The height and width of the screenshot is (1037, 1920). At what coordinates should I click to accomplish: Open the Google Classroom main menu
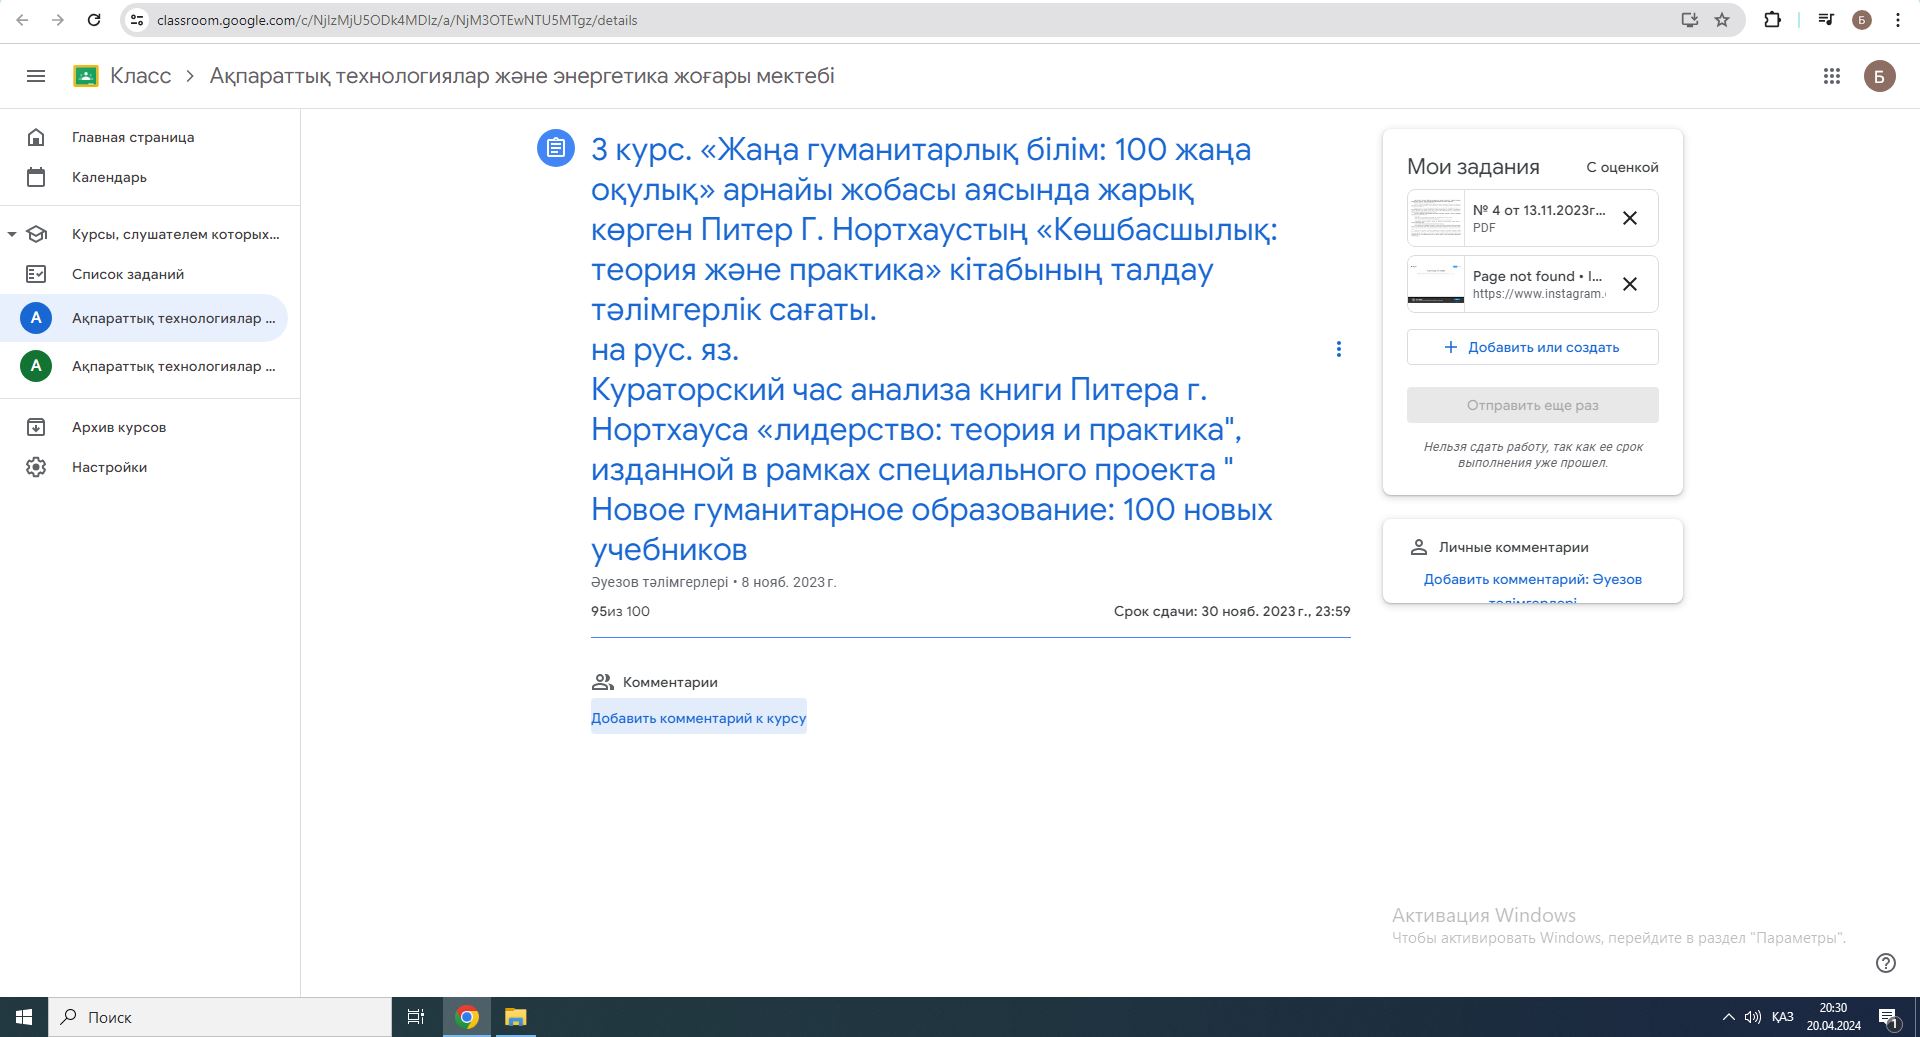(x=36, y=76)
